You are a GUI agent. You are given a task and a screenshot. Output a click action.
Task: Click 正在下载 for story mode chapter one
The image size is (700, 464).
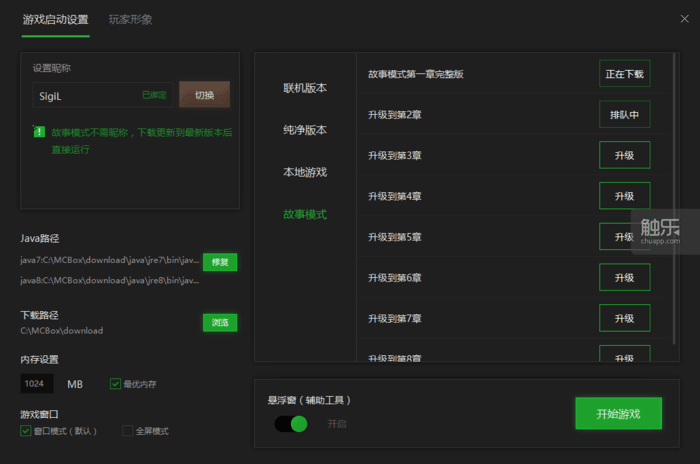click(x=625, y=74)
